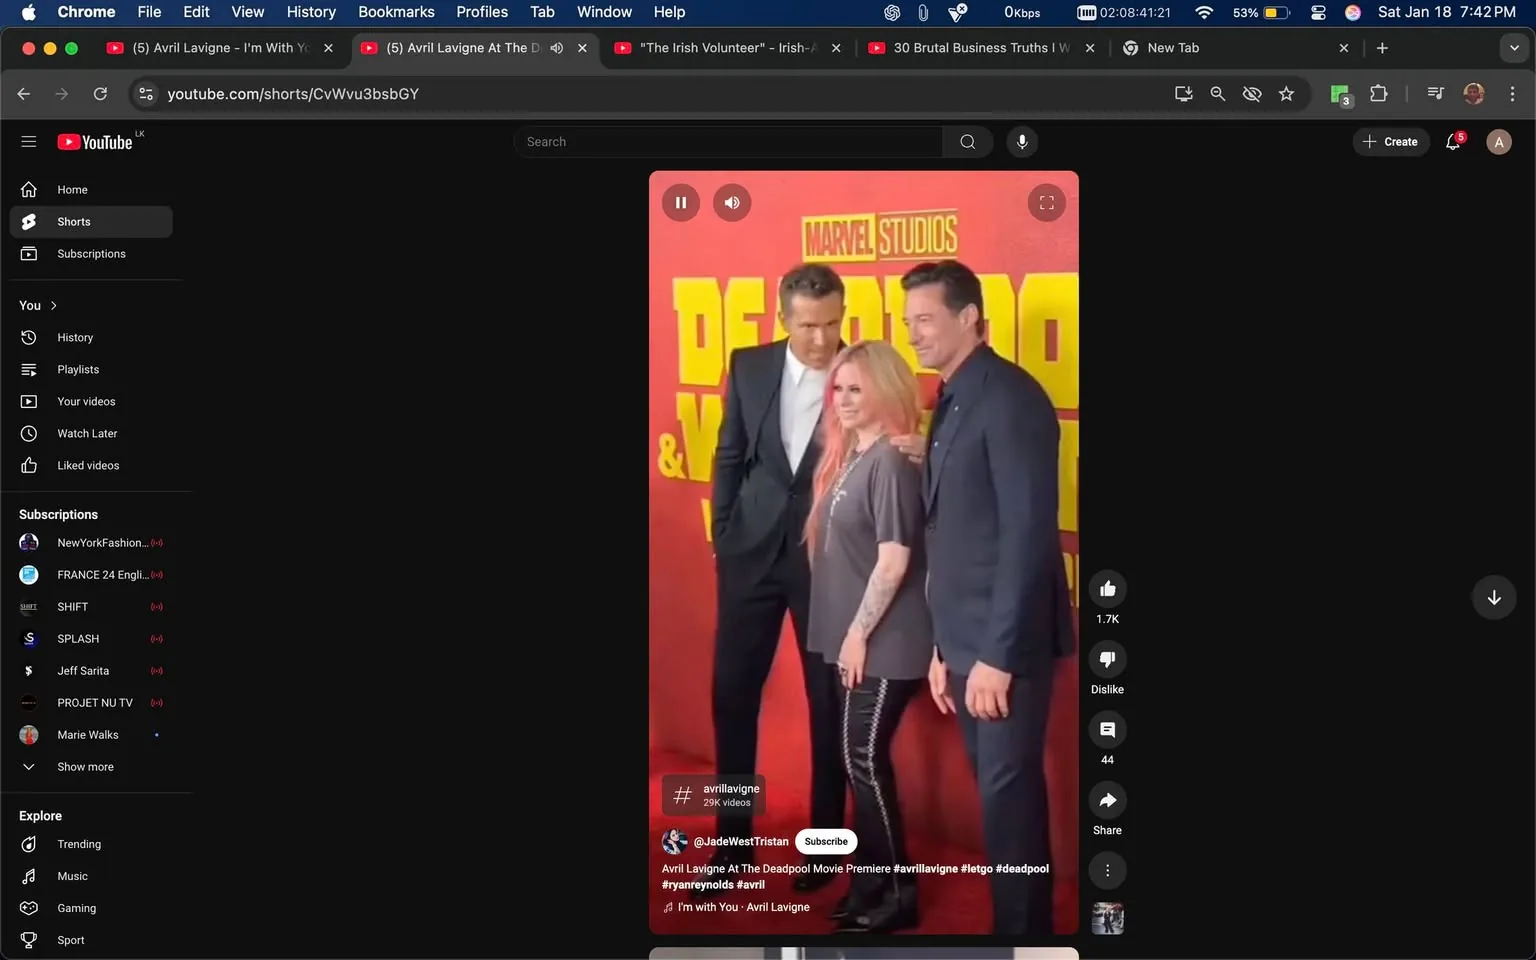Screen dimensions: 1536x960
Task: Open notifications bell
Action: pyautogui.click(x=1453, y=142)
